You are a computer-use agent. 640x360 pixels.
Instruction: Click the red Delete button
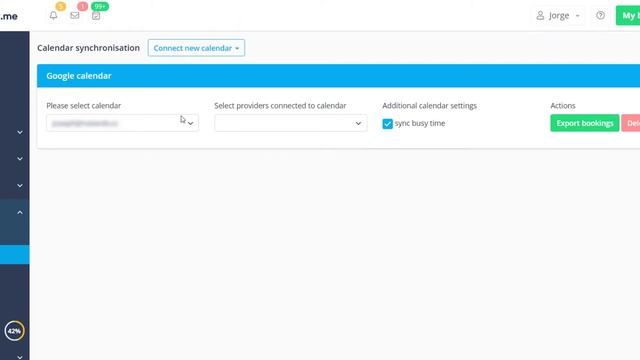pyautogui.click(x=631, y=123)
